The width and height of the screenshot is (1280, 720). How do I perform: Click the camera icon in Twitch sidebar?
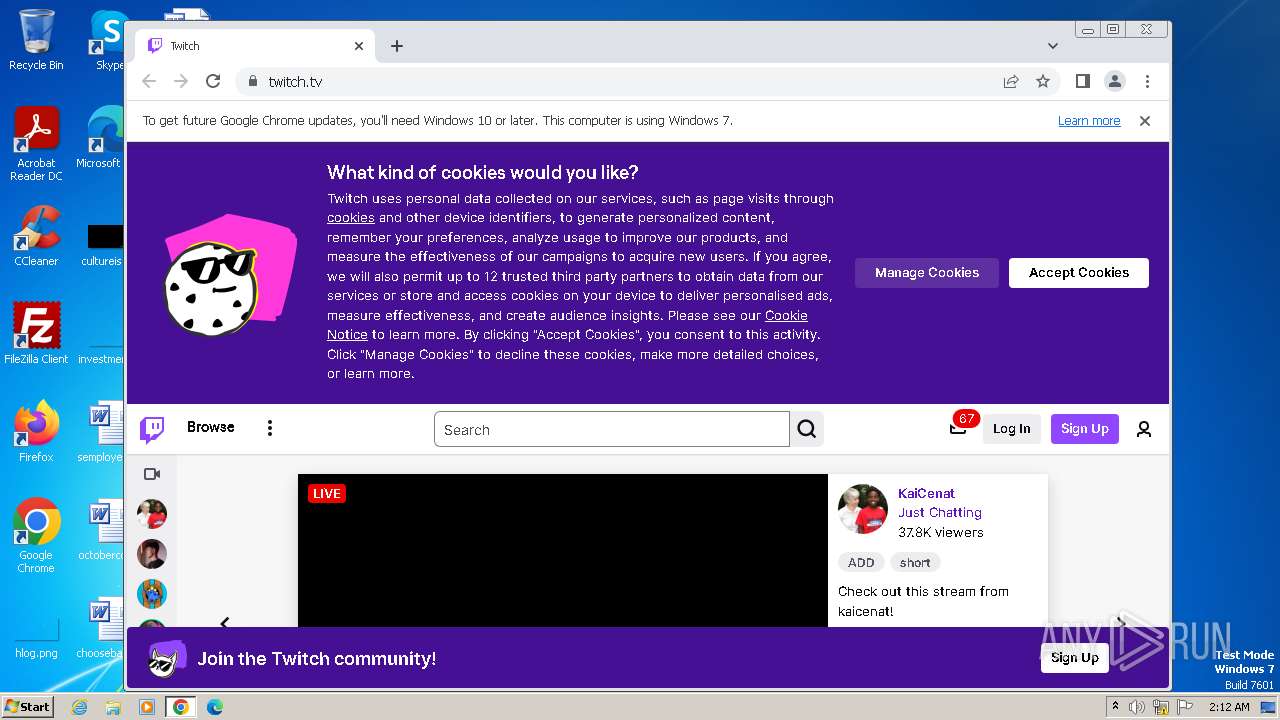coord(152,474)
